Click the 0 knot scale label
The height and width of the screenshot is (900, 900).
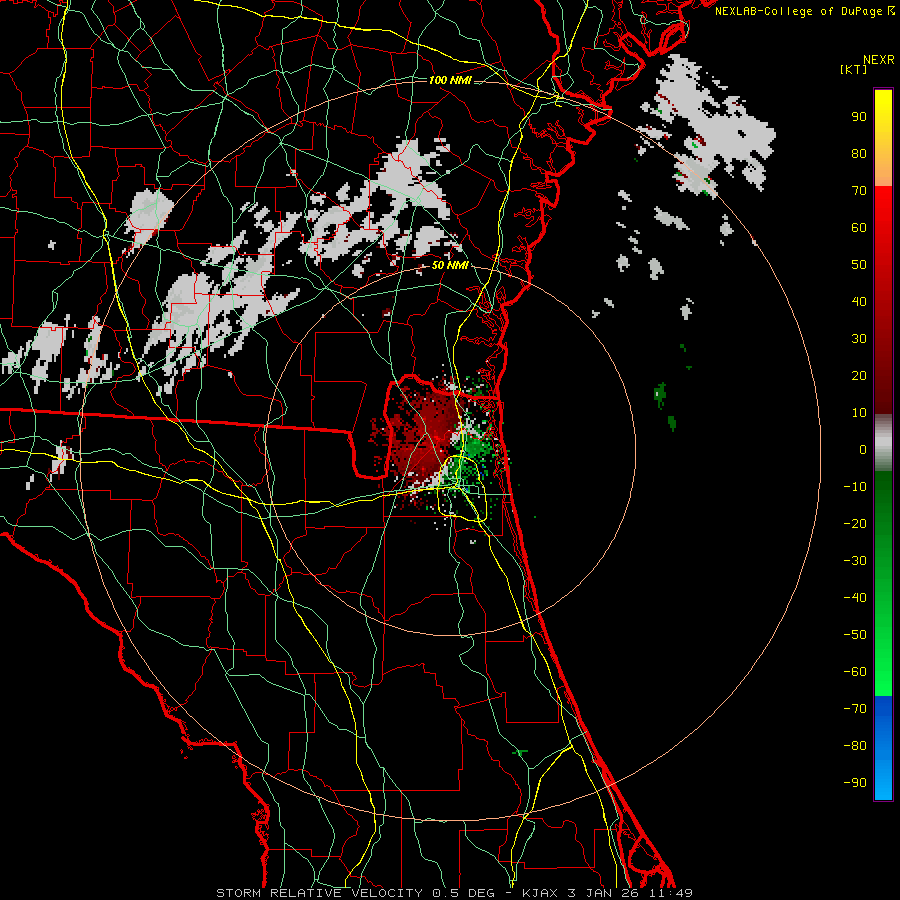click(863, 449)
